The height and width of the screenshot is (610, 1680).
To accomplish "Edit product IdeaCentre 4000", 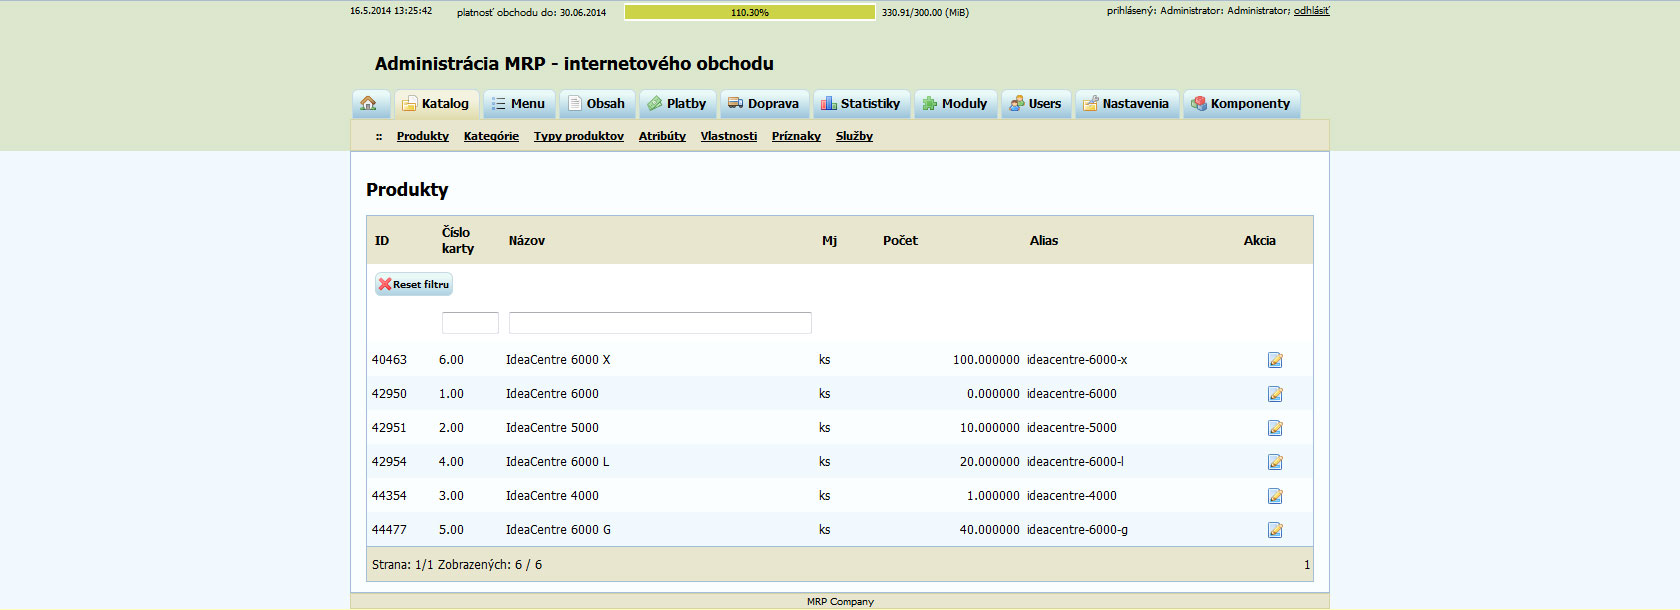I will pyautogui.click(x=1275, y=496).
